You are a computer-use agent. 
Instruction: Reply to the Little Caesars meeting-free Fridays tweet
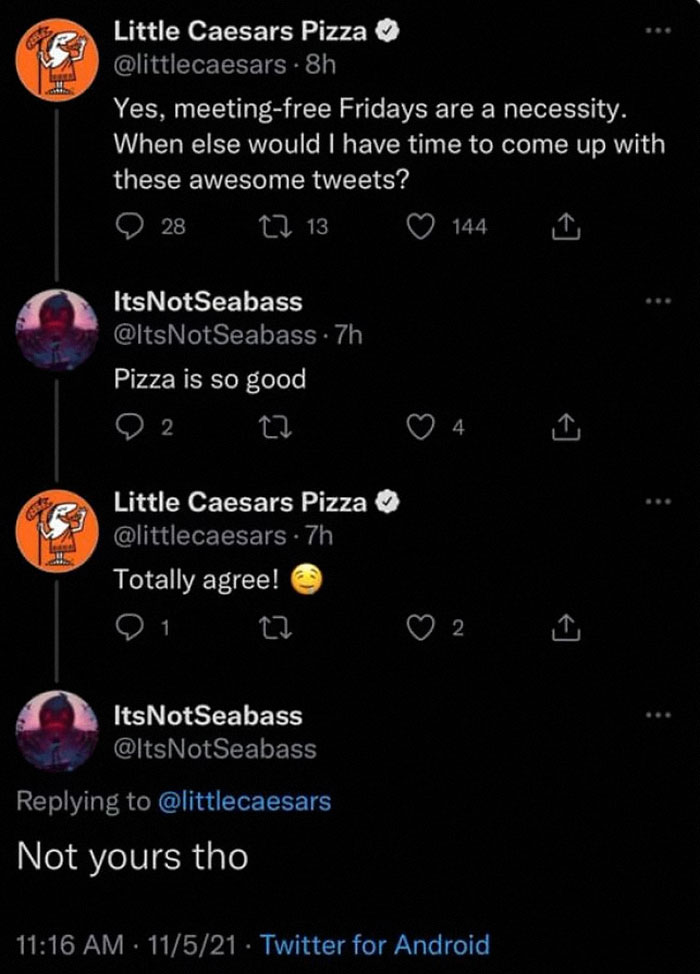pos(131,226)
